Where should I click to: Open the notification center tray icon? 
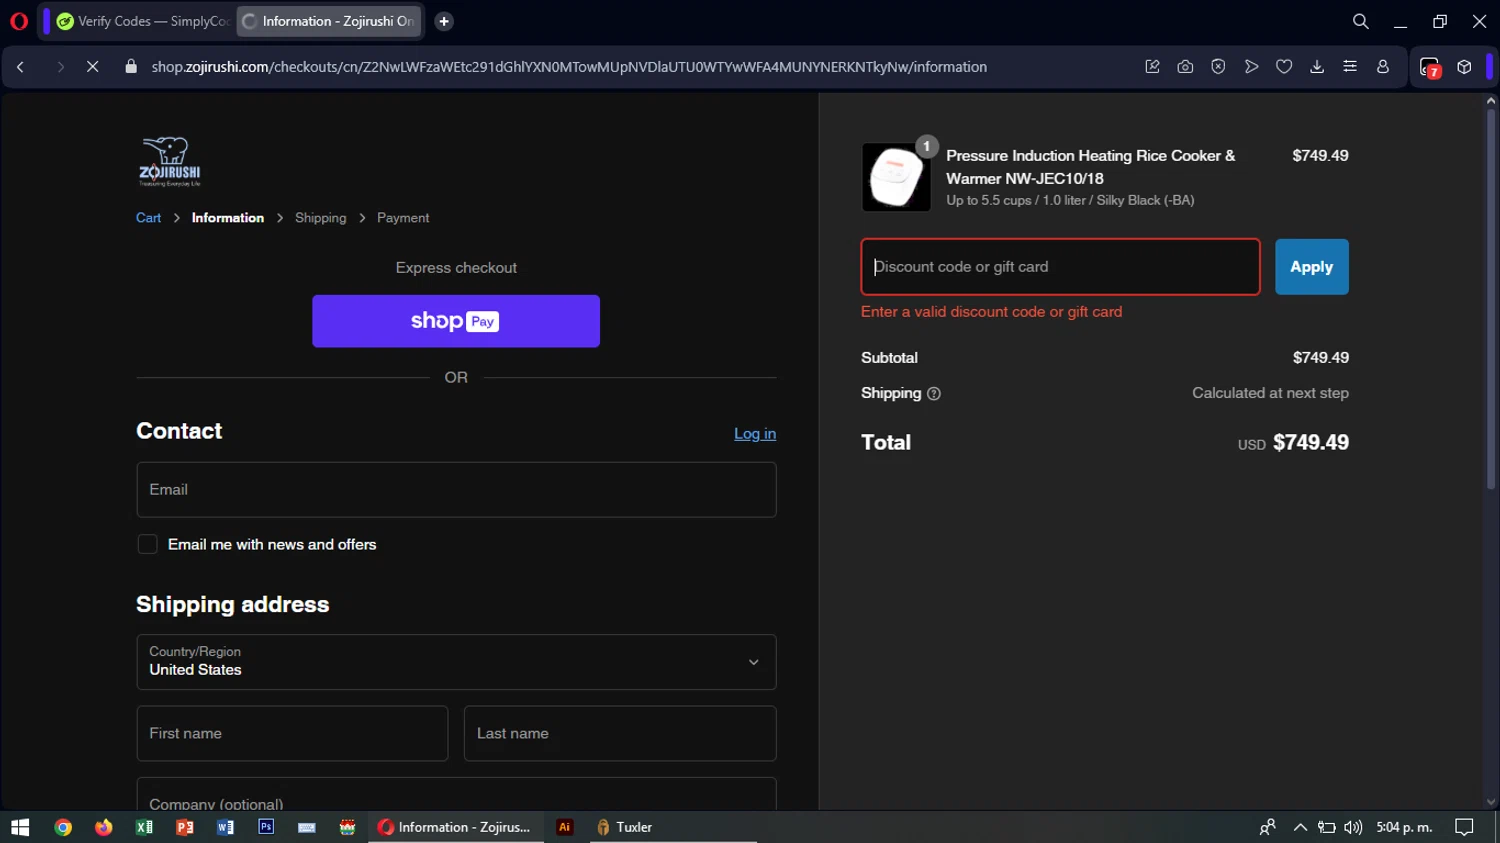coord(1464,827)
